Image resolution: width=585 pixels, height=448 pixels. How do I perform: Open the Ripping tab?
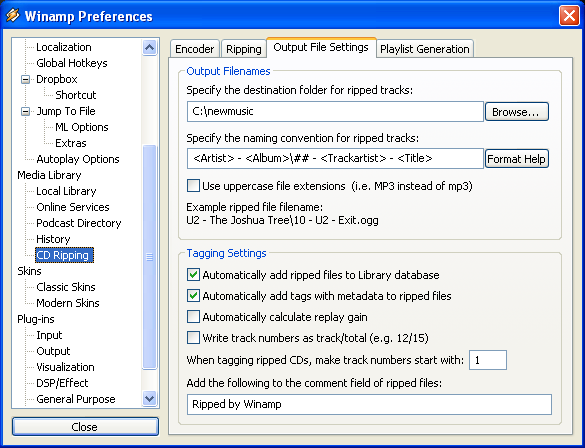click(244, 49)
